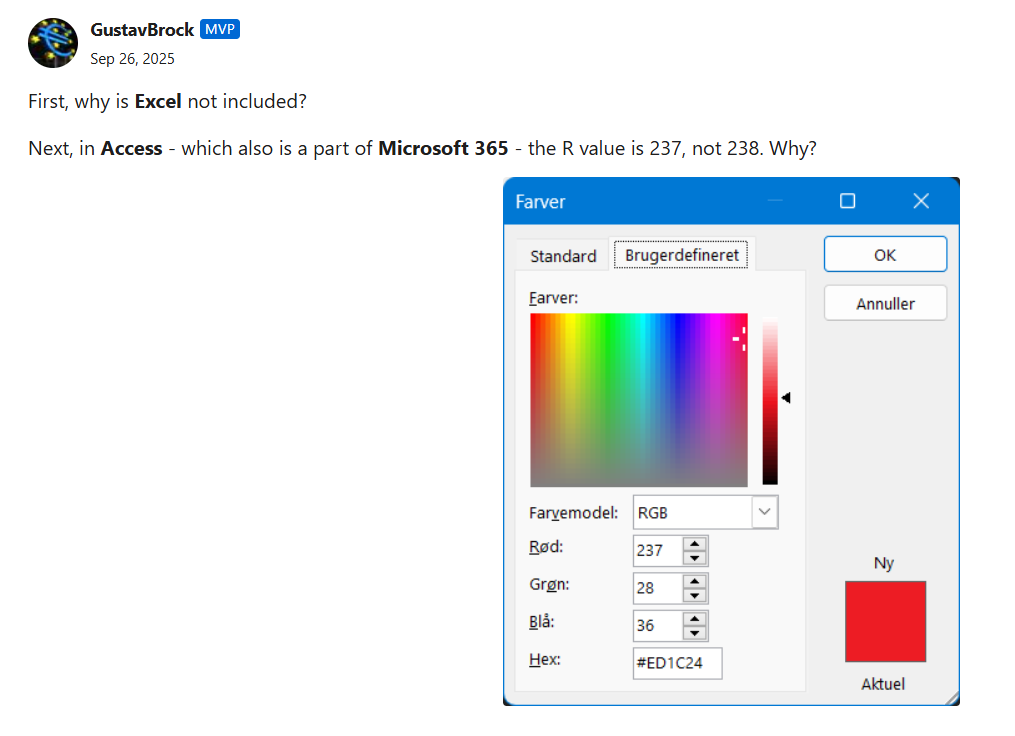
Task: Decrease the Rød value with the down stepper
Action: click(x=695, y=556)
